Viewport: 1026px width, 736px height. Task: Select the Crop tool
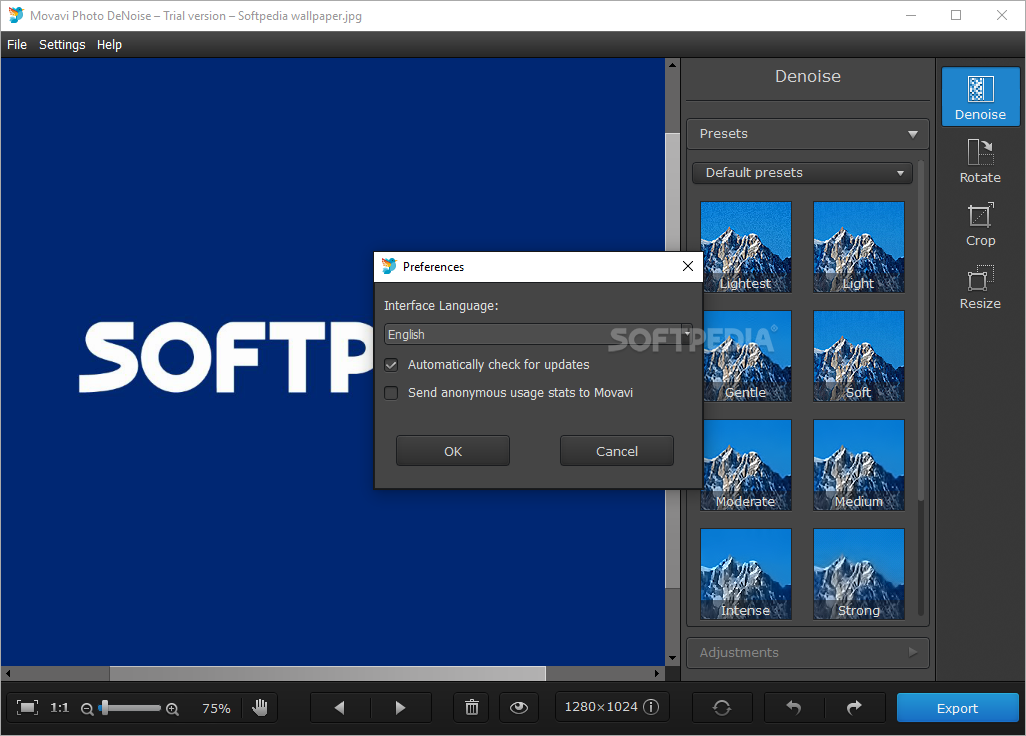(x=980, y=224)
